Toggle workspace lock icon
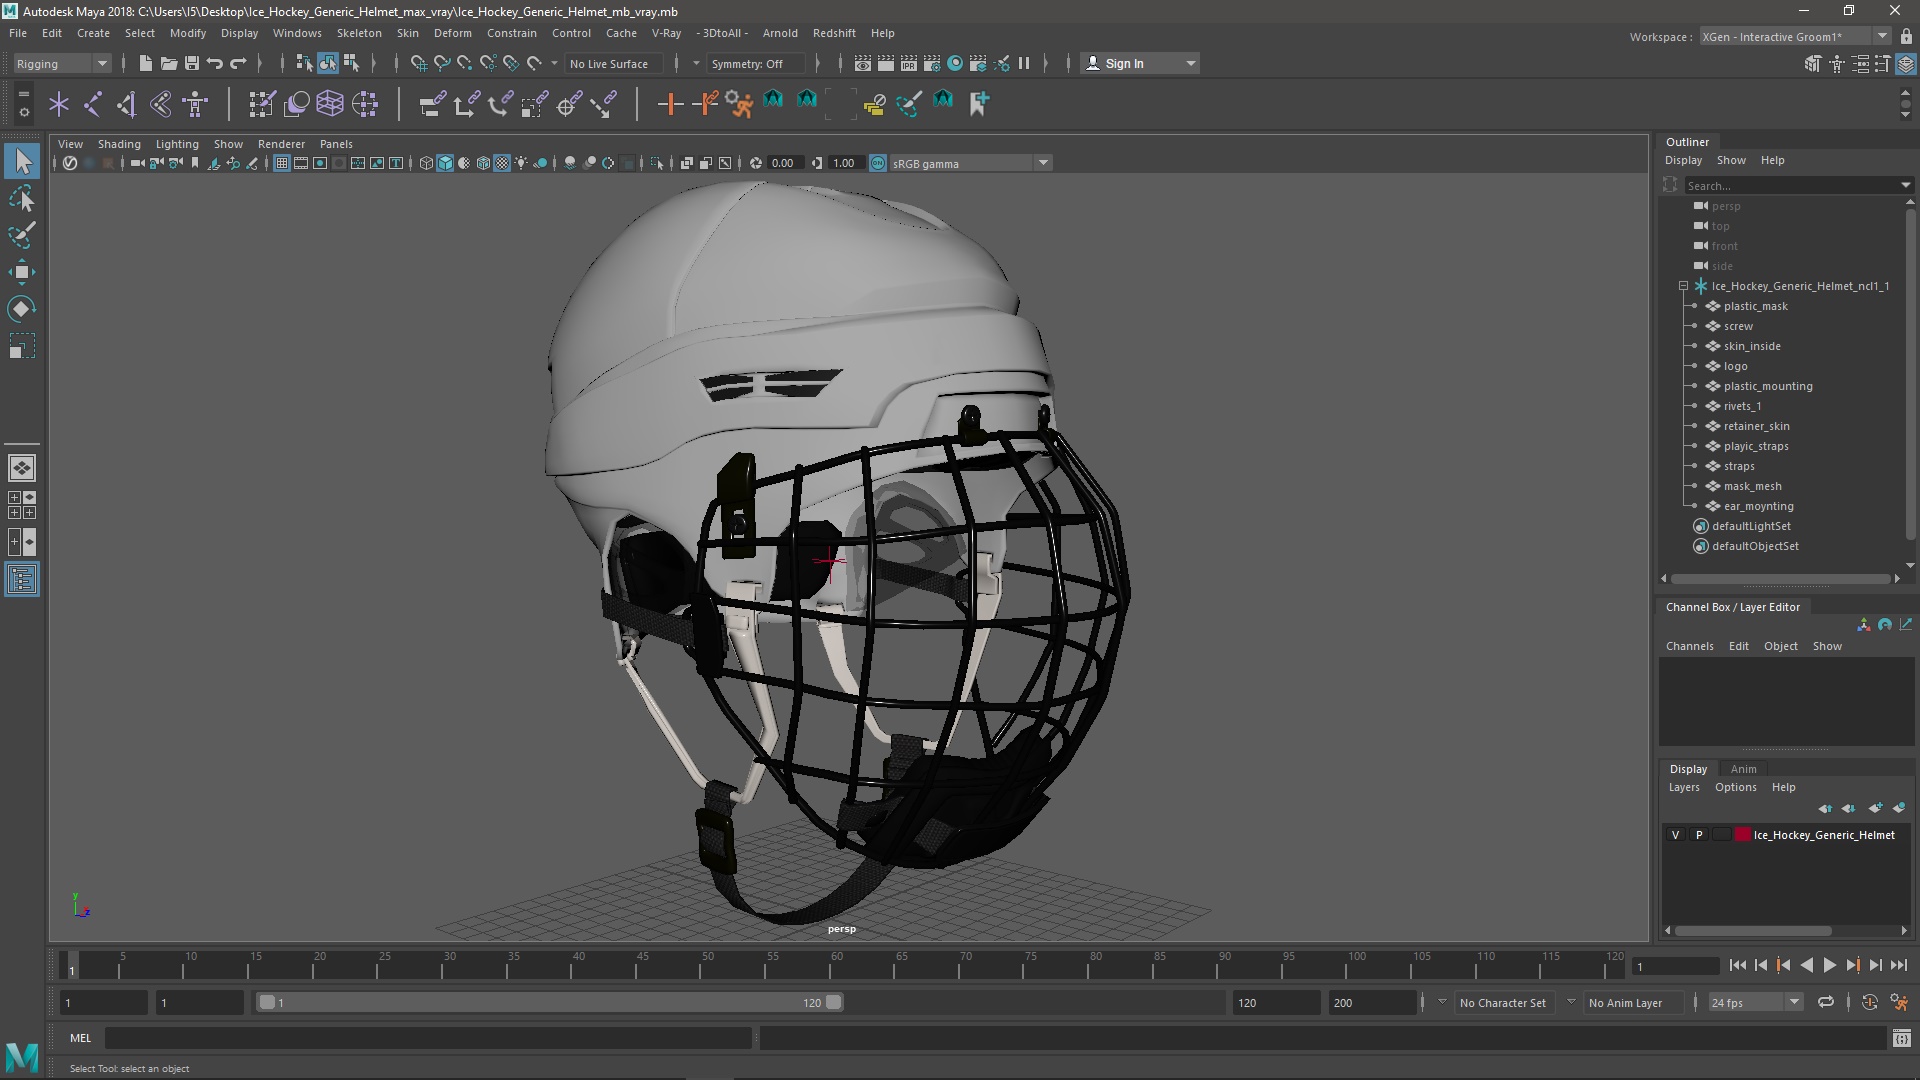The height and width of the screenshot is (1080, 1920). [x=1906, y=36]
